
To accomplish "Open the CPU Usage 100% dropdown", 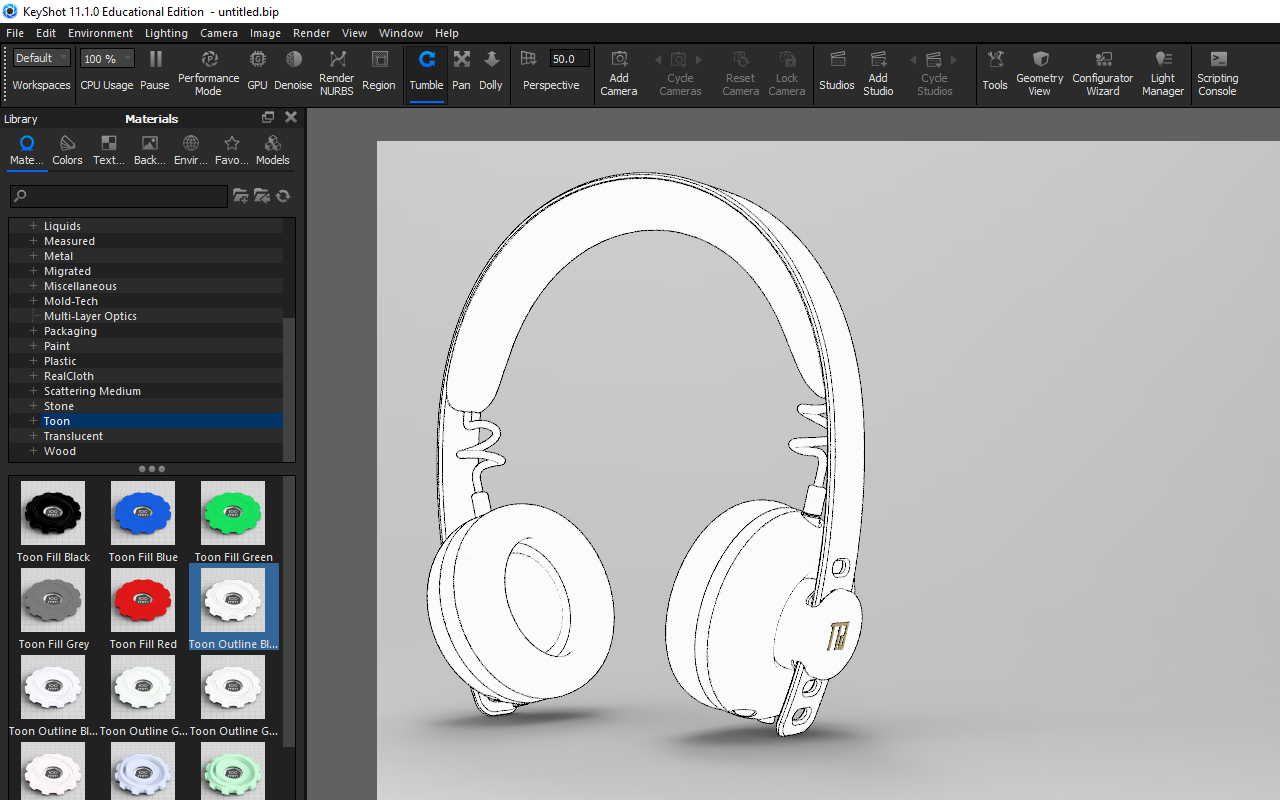I will point(107,58).
